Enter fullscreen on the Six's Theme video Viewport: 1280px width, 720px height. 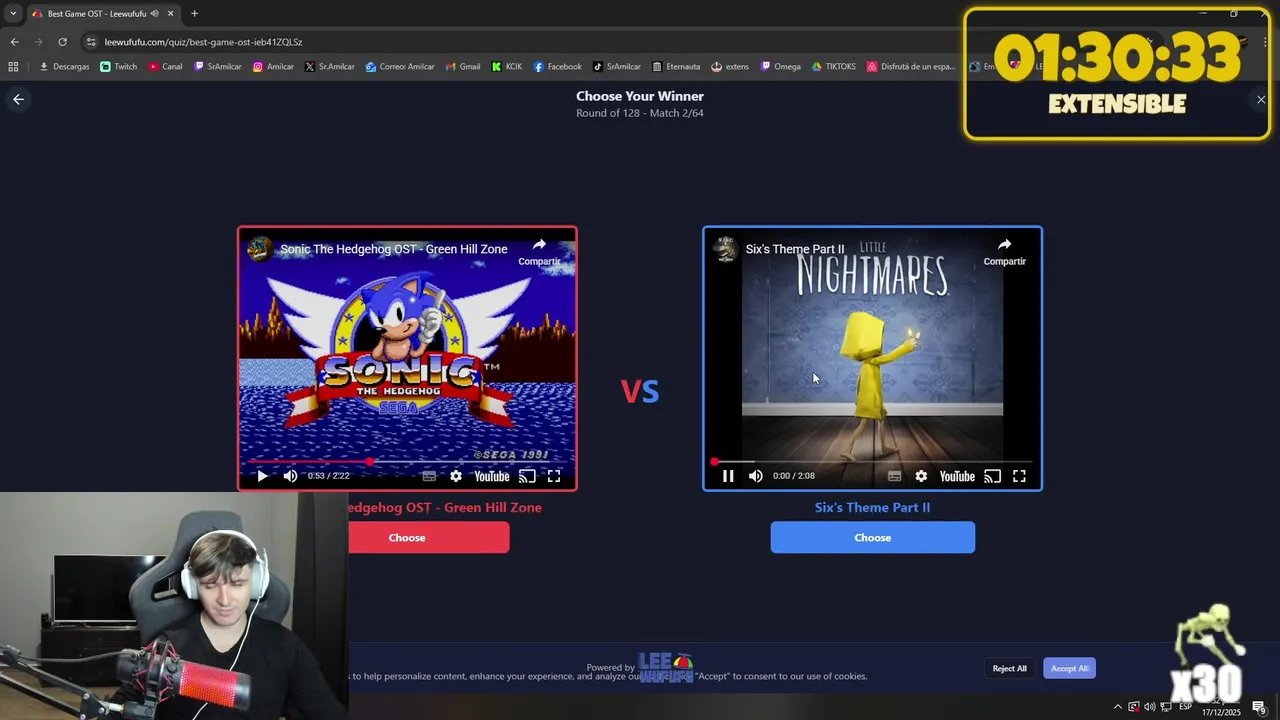coord(1019,476)
